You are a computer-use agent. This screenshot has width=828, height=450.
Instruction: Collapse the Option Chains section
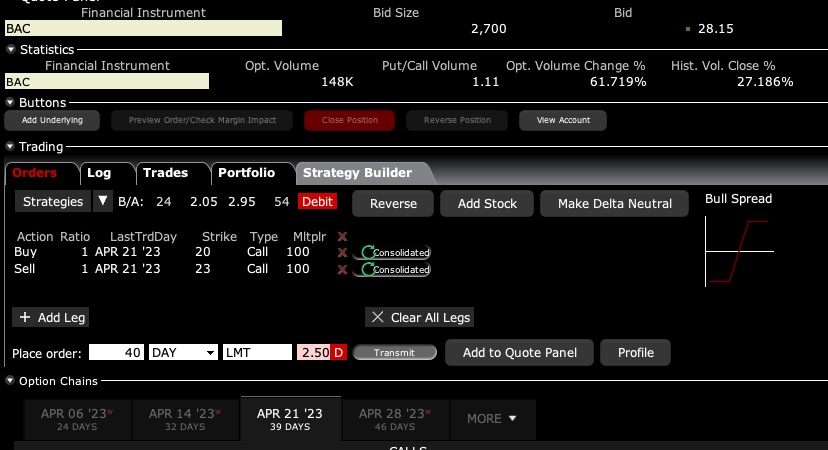(11, 381)
